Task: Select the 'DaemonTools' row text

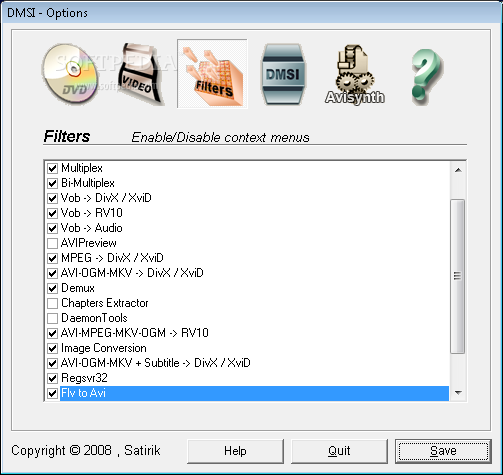Action: click(x=94, y=318)
